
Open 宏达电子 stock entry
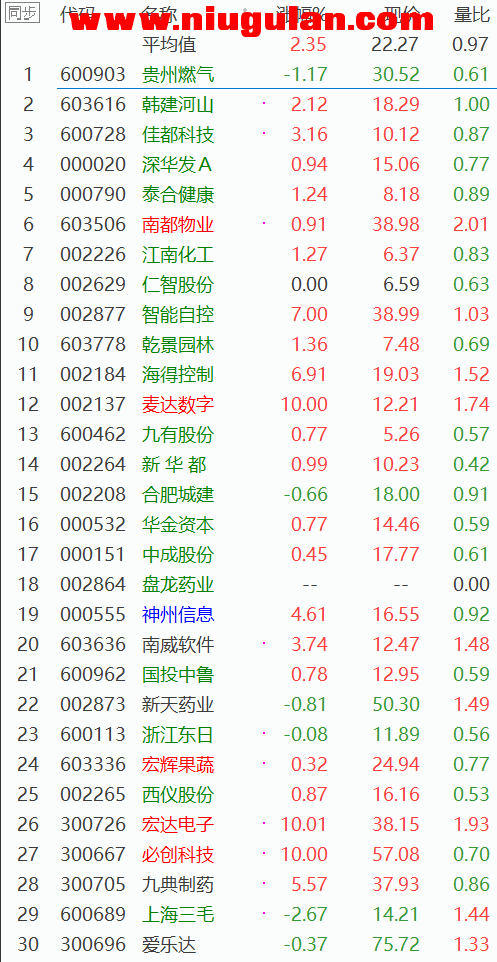[178, 825]
